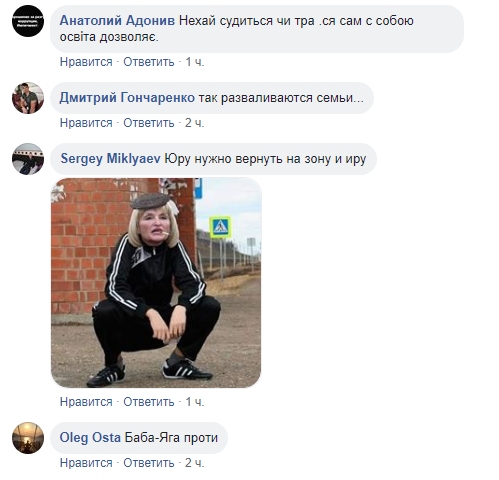Like Анатолий Адонив's comment via Нравится
The image size is (499, 480).
(86, 62)
